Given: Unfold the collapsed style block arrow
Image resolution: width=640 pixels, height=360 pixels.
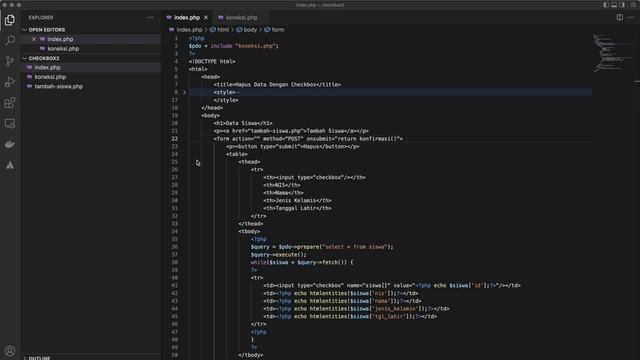Looking at the screenshot, I should [184, 92].
